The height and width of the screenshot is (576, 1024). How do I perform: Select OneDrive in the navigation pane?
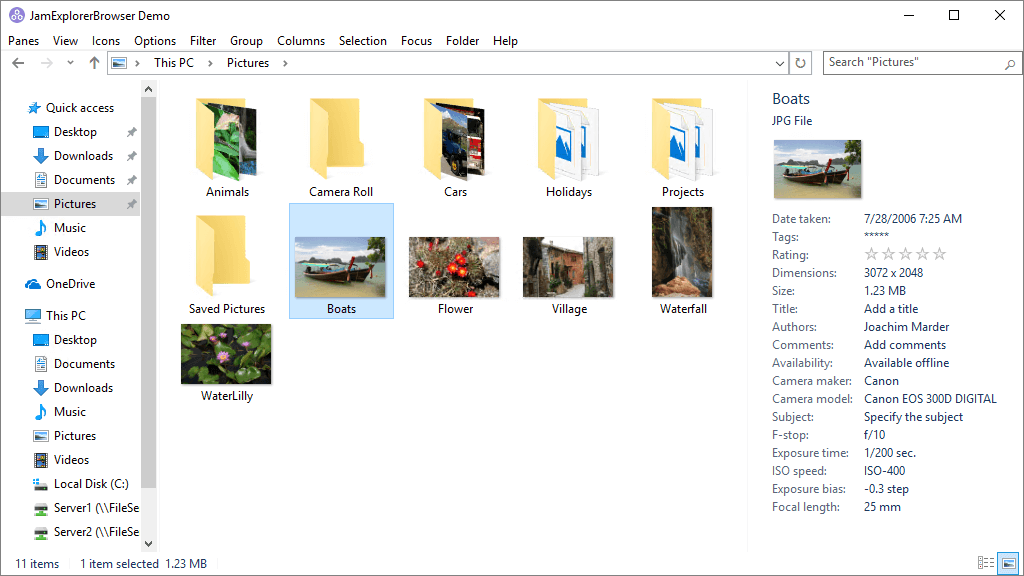coord(70,284)
